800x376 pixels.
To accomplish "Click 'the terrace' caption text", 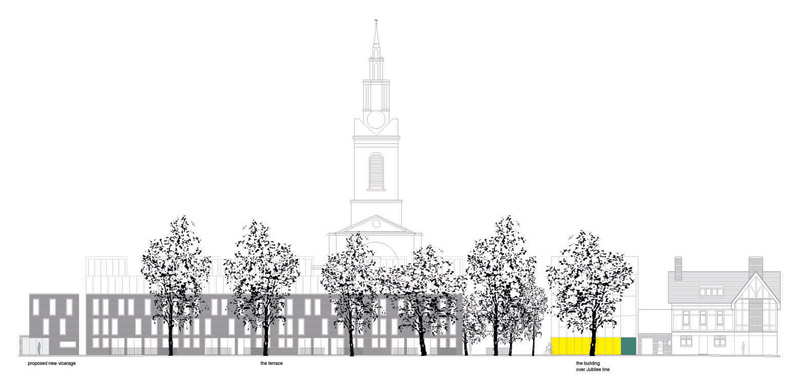I will [x=271, y=363].
